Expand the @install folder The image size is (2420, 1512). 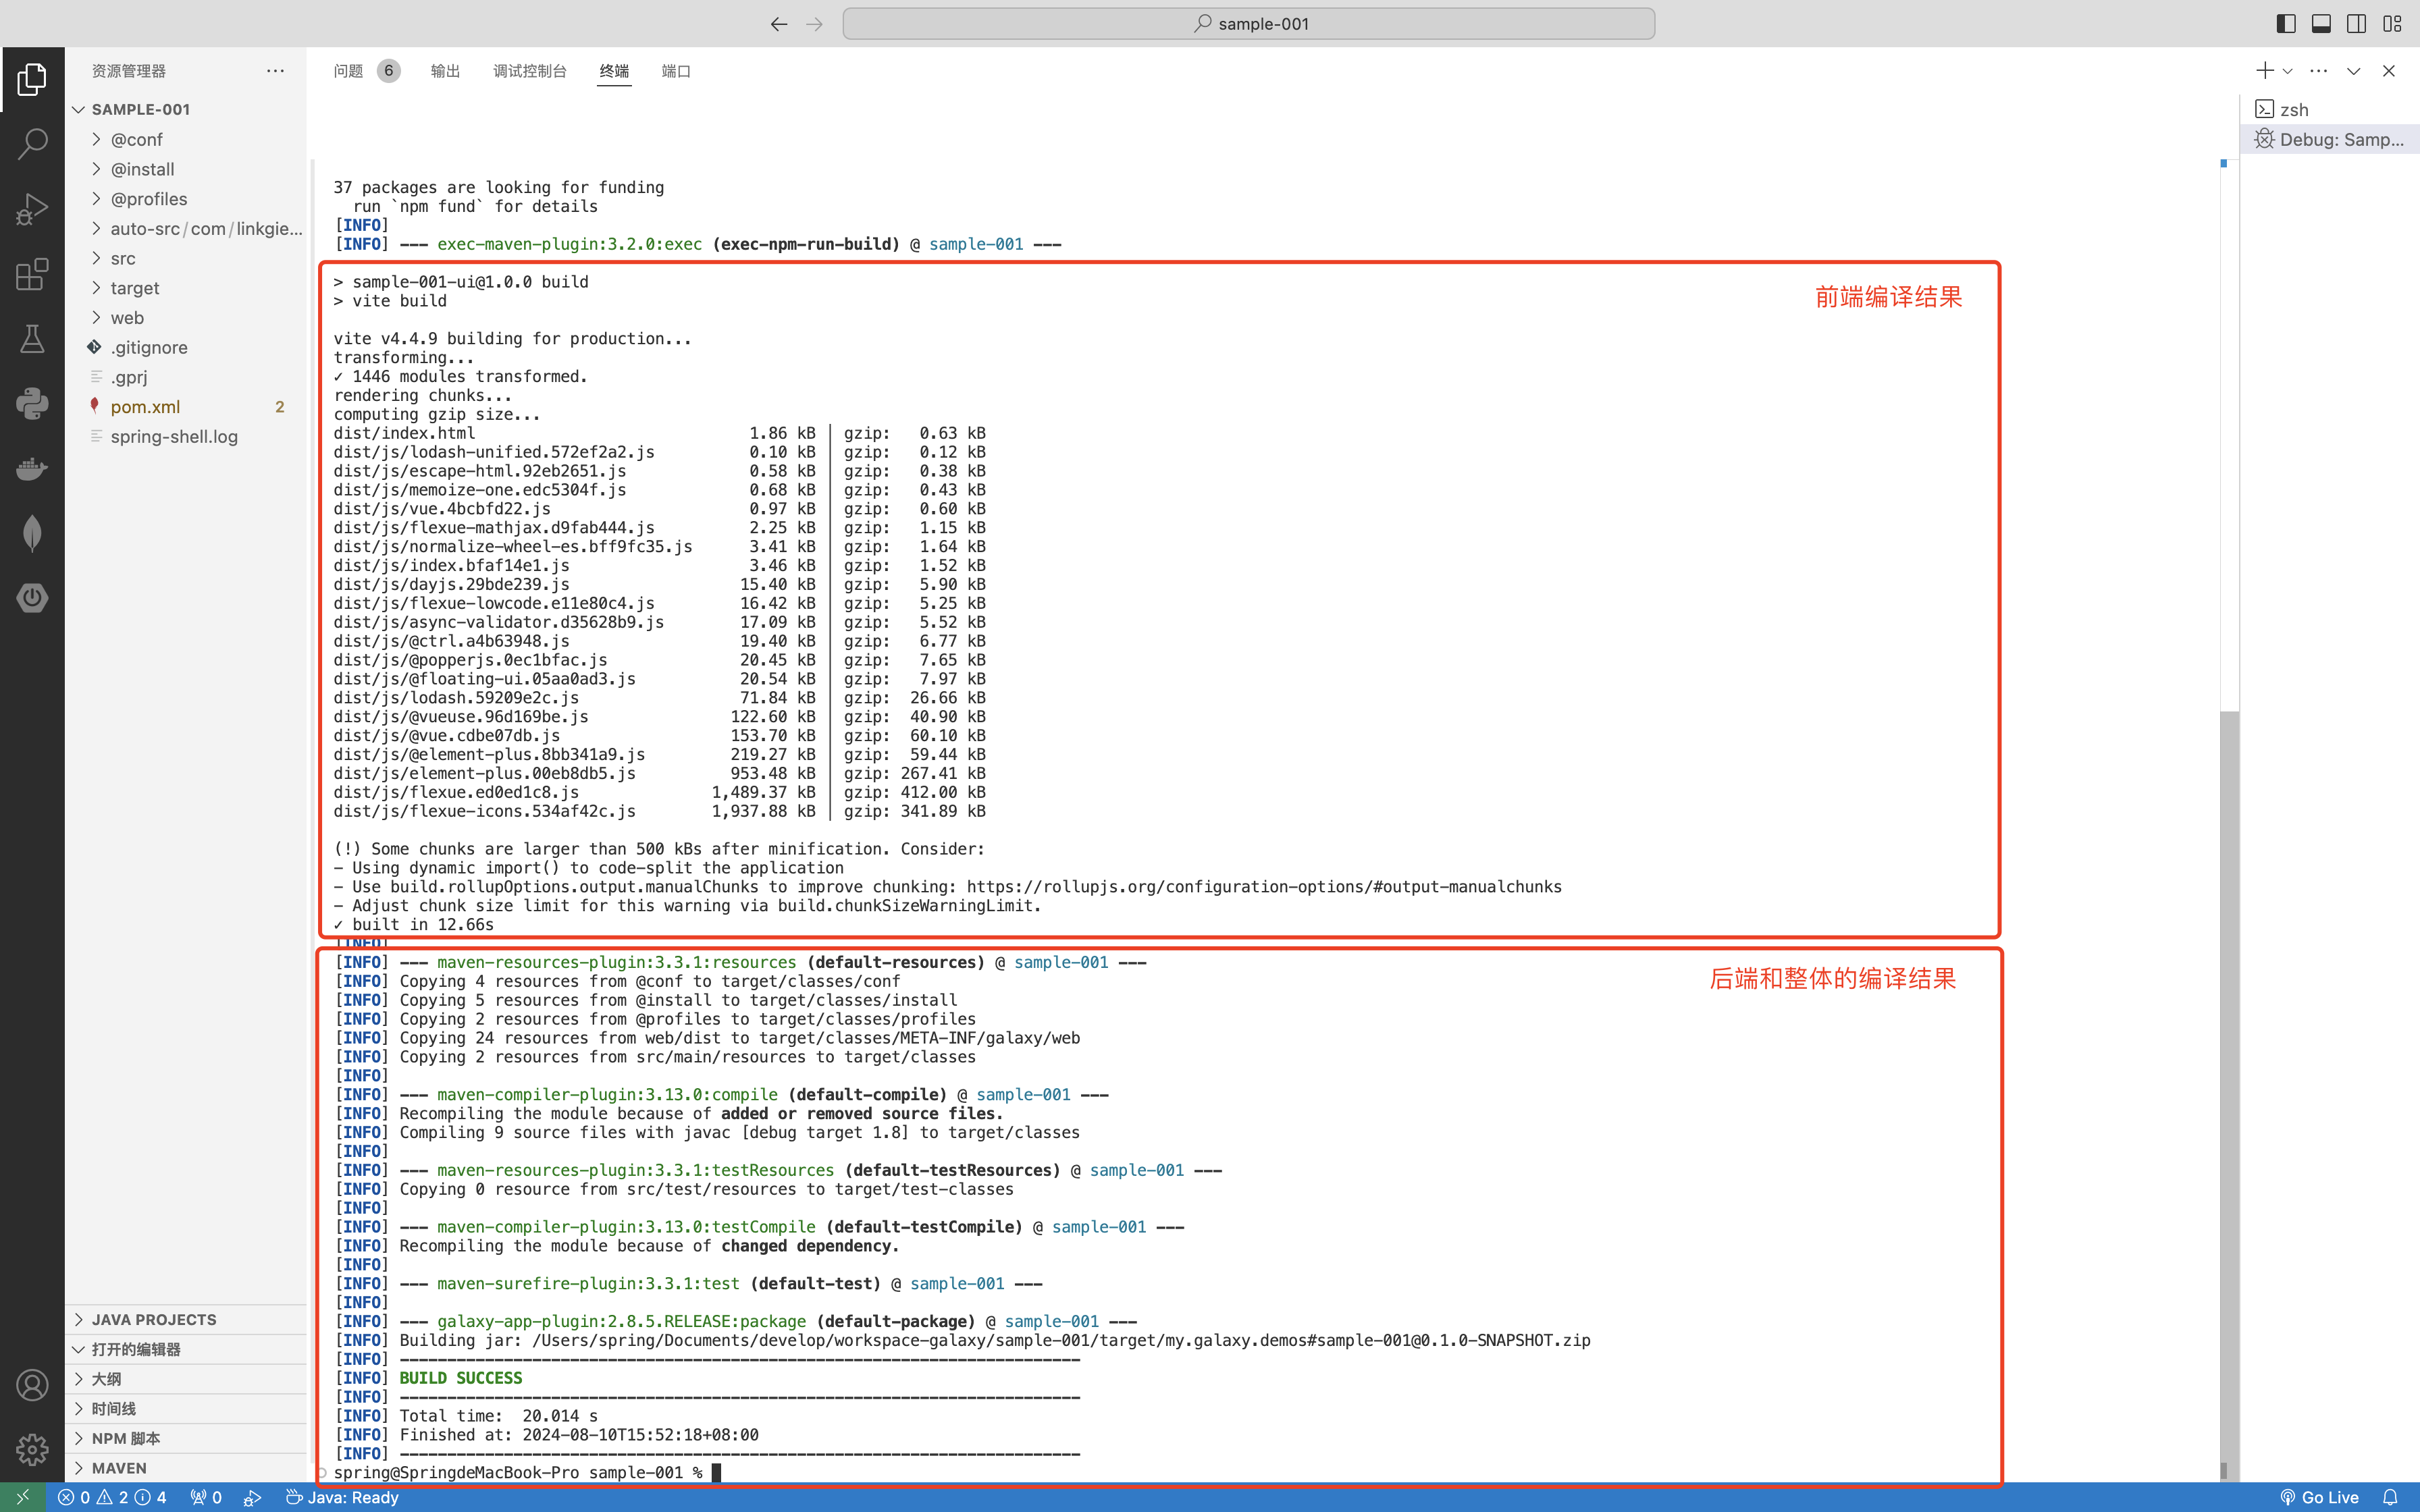coord(186,169)
